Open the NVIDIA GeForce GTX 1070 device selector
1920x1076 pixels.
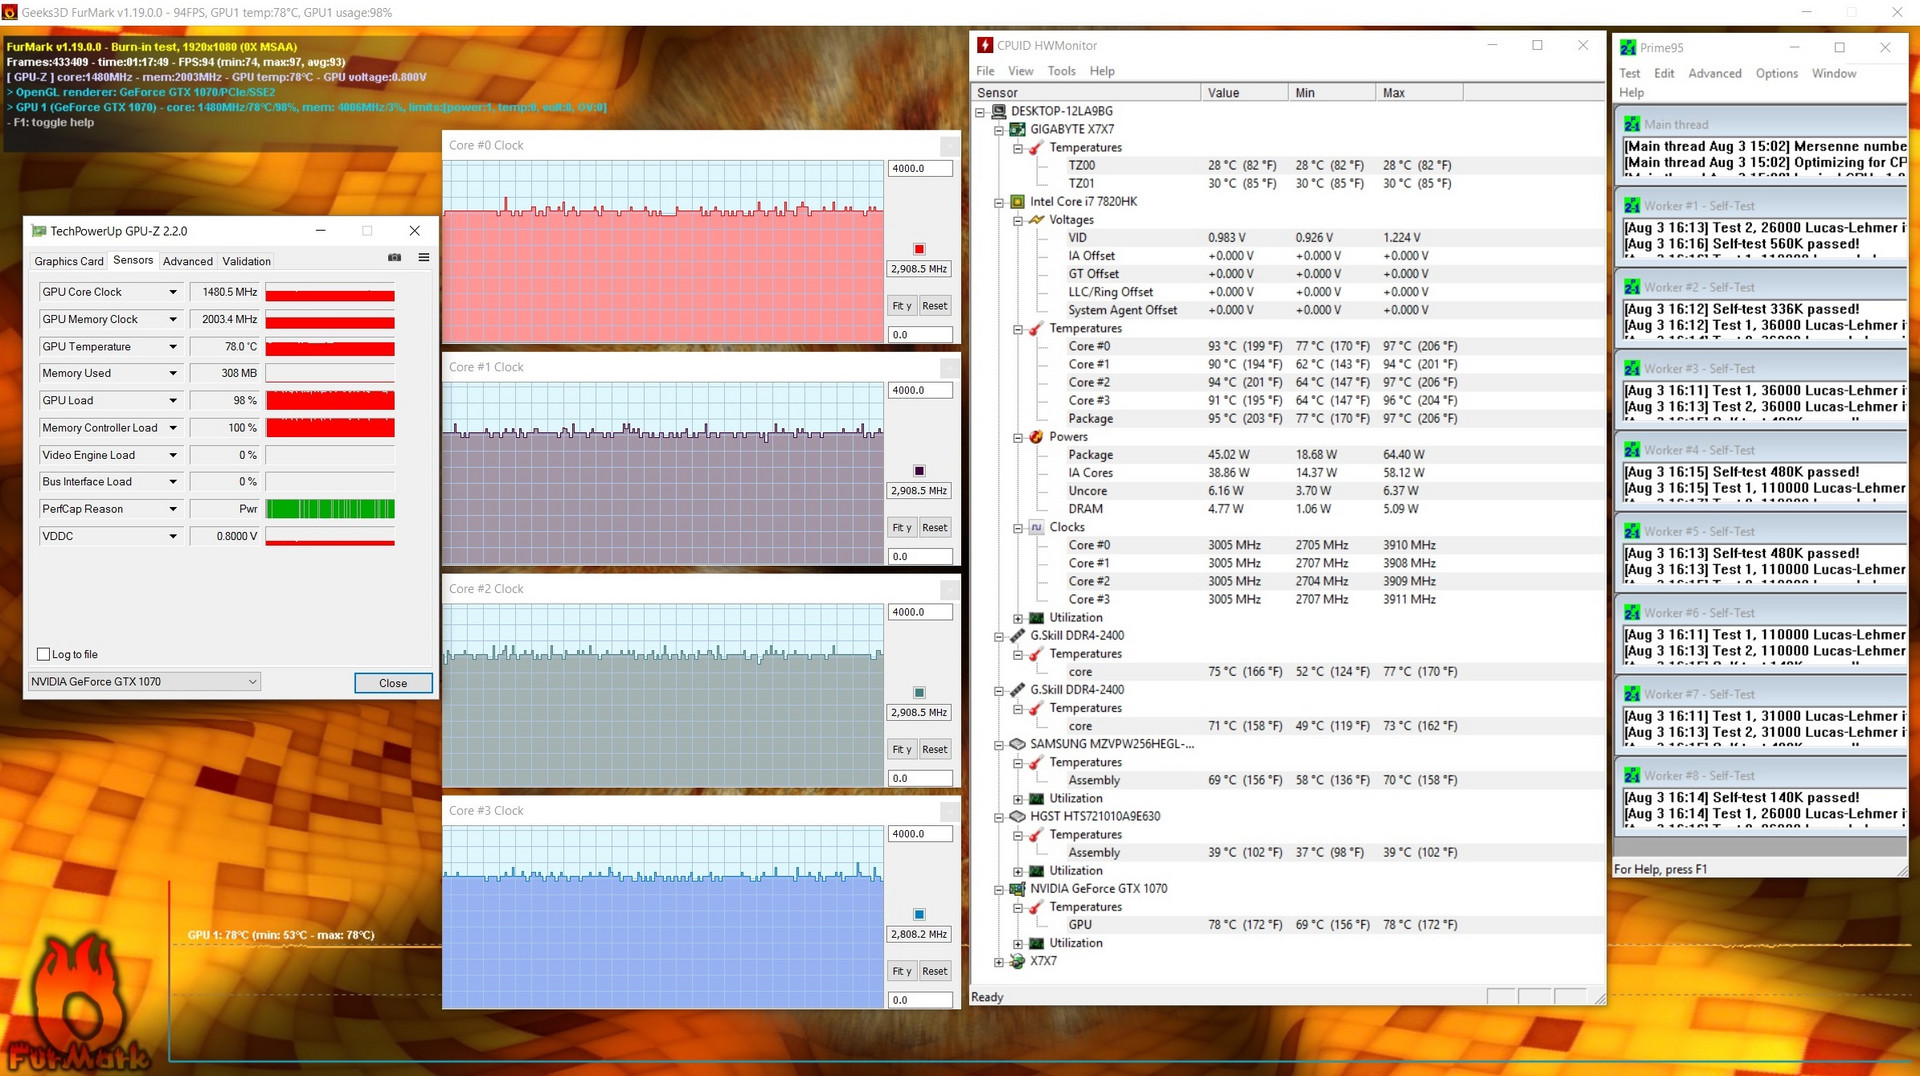tap(145, 682)
